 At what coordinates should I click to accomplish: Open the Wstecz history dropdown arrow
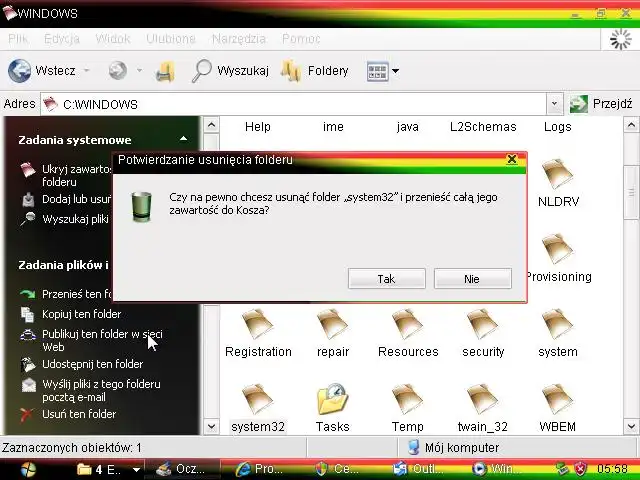pos(87,71)
